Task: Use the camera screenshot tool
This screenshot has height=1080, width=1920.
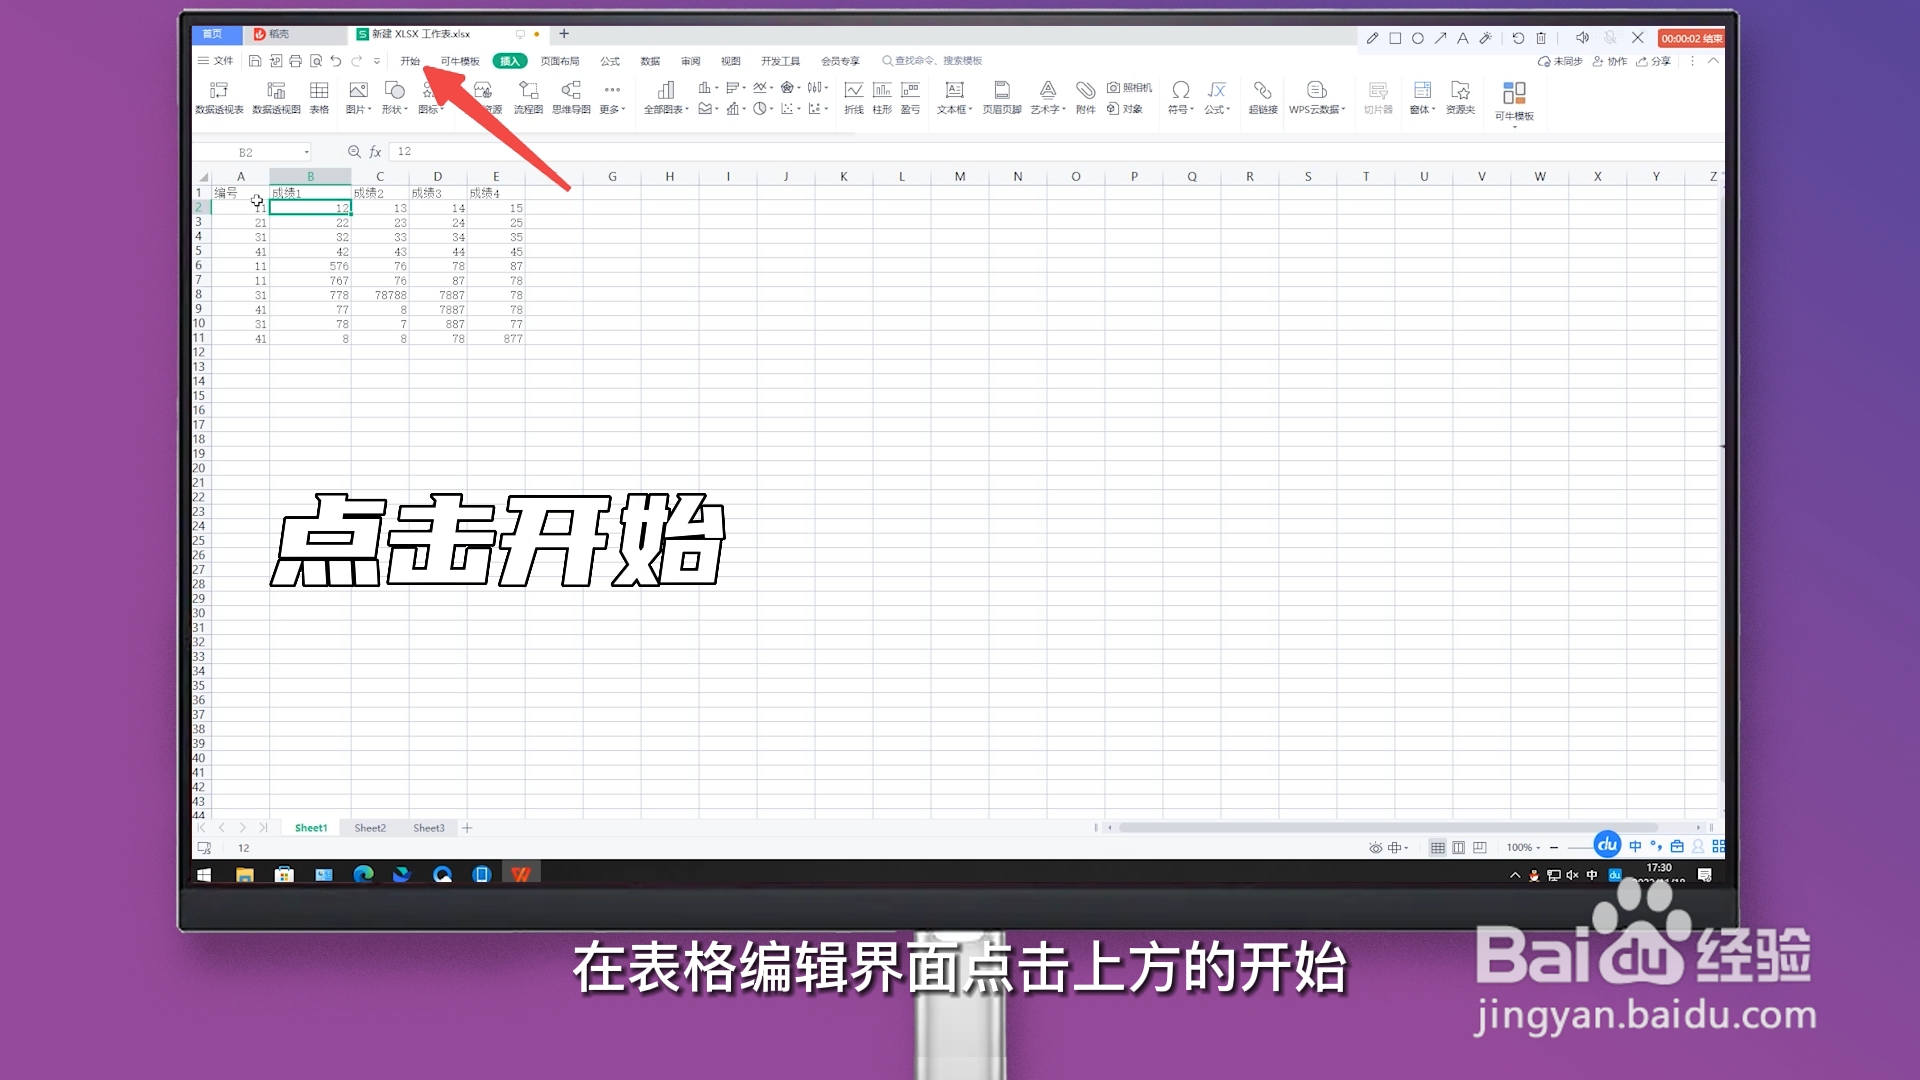Action: [x=1128, y=88]
